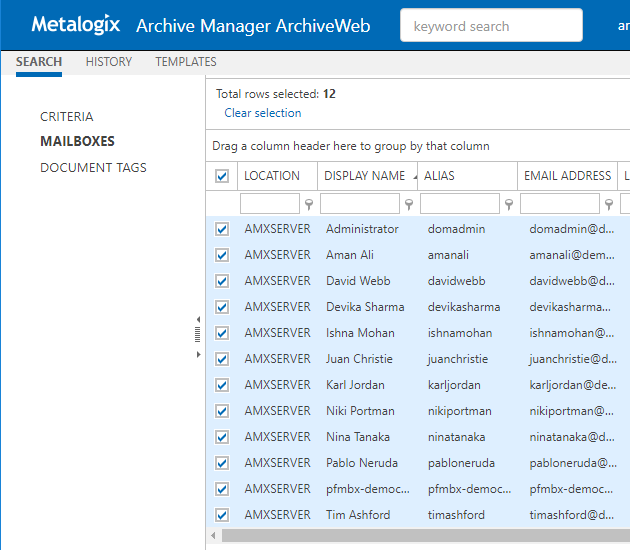Click the Clear selection link
The height and width of the screenshot is (550, 630).
click(263, 113)
